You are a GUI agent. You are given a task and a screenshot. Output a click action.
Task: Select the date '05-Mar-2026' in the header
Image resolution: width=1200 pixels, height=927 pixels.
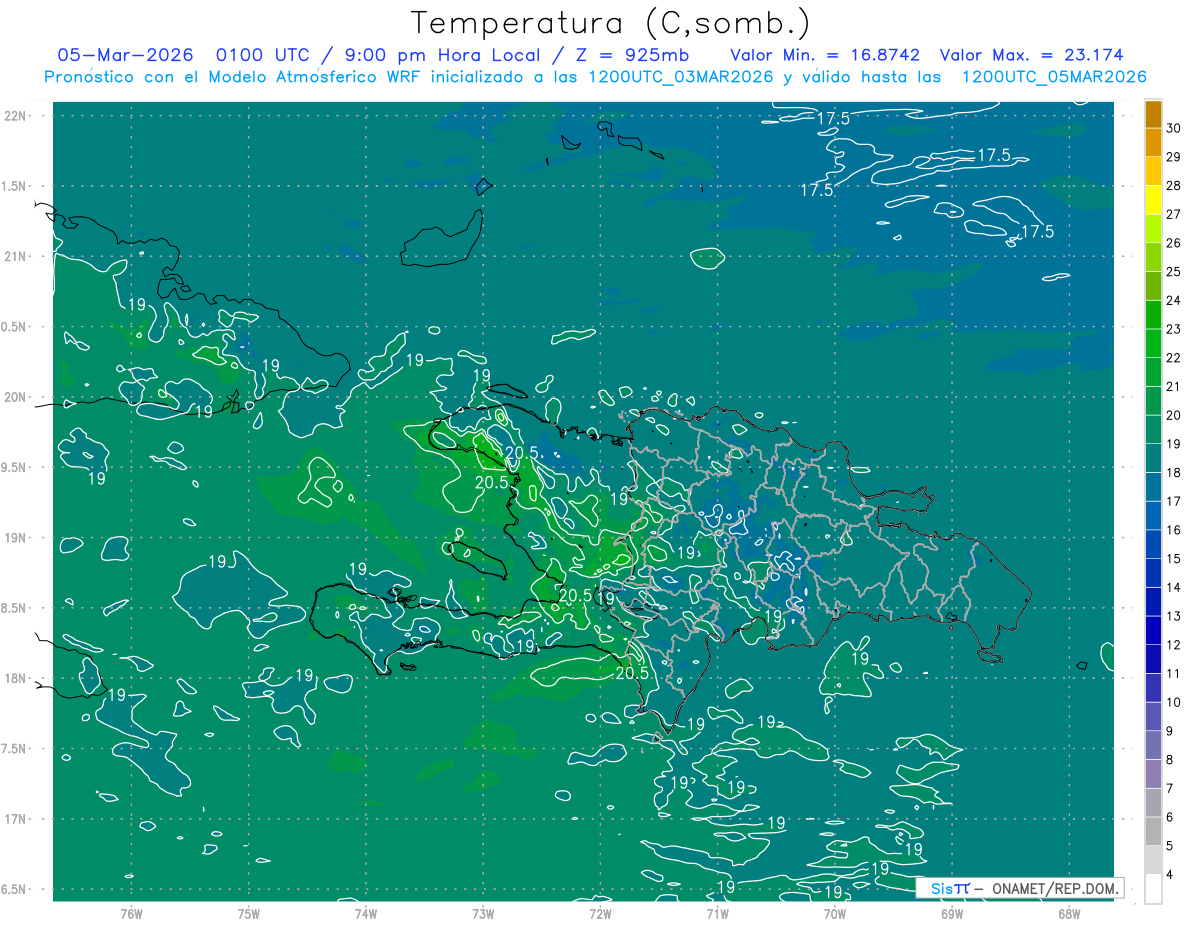coord(124,55)
